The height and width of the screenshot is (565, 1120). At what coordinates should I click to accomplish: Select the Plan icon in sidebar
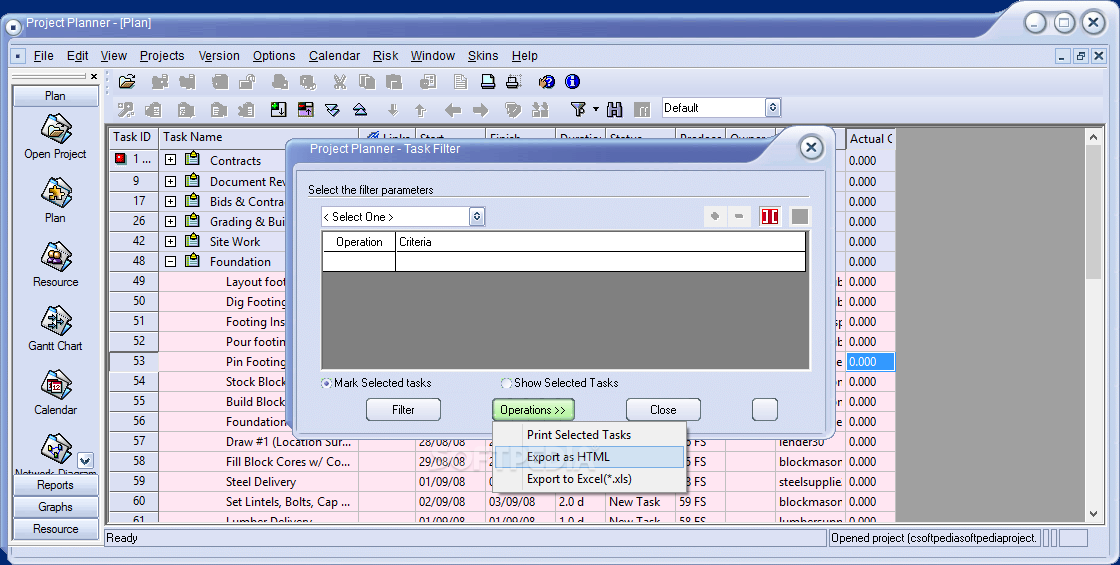56,193
